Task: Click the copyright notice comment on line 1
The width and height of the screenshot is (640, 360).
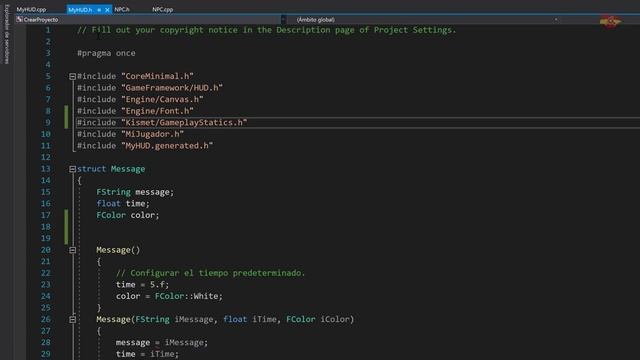Action: tap(267, 30)
